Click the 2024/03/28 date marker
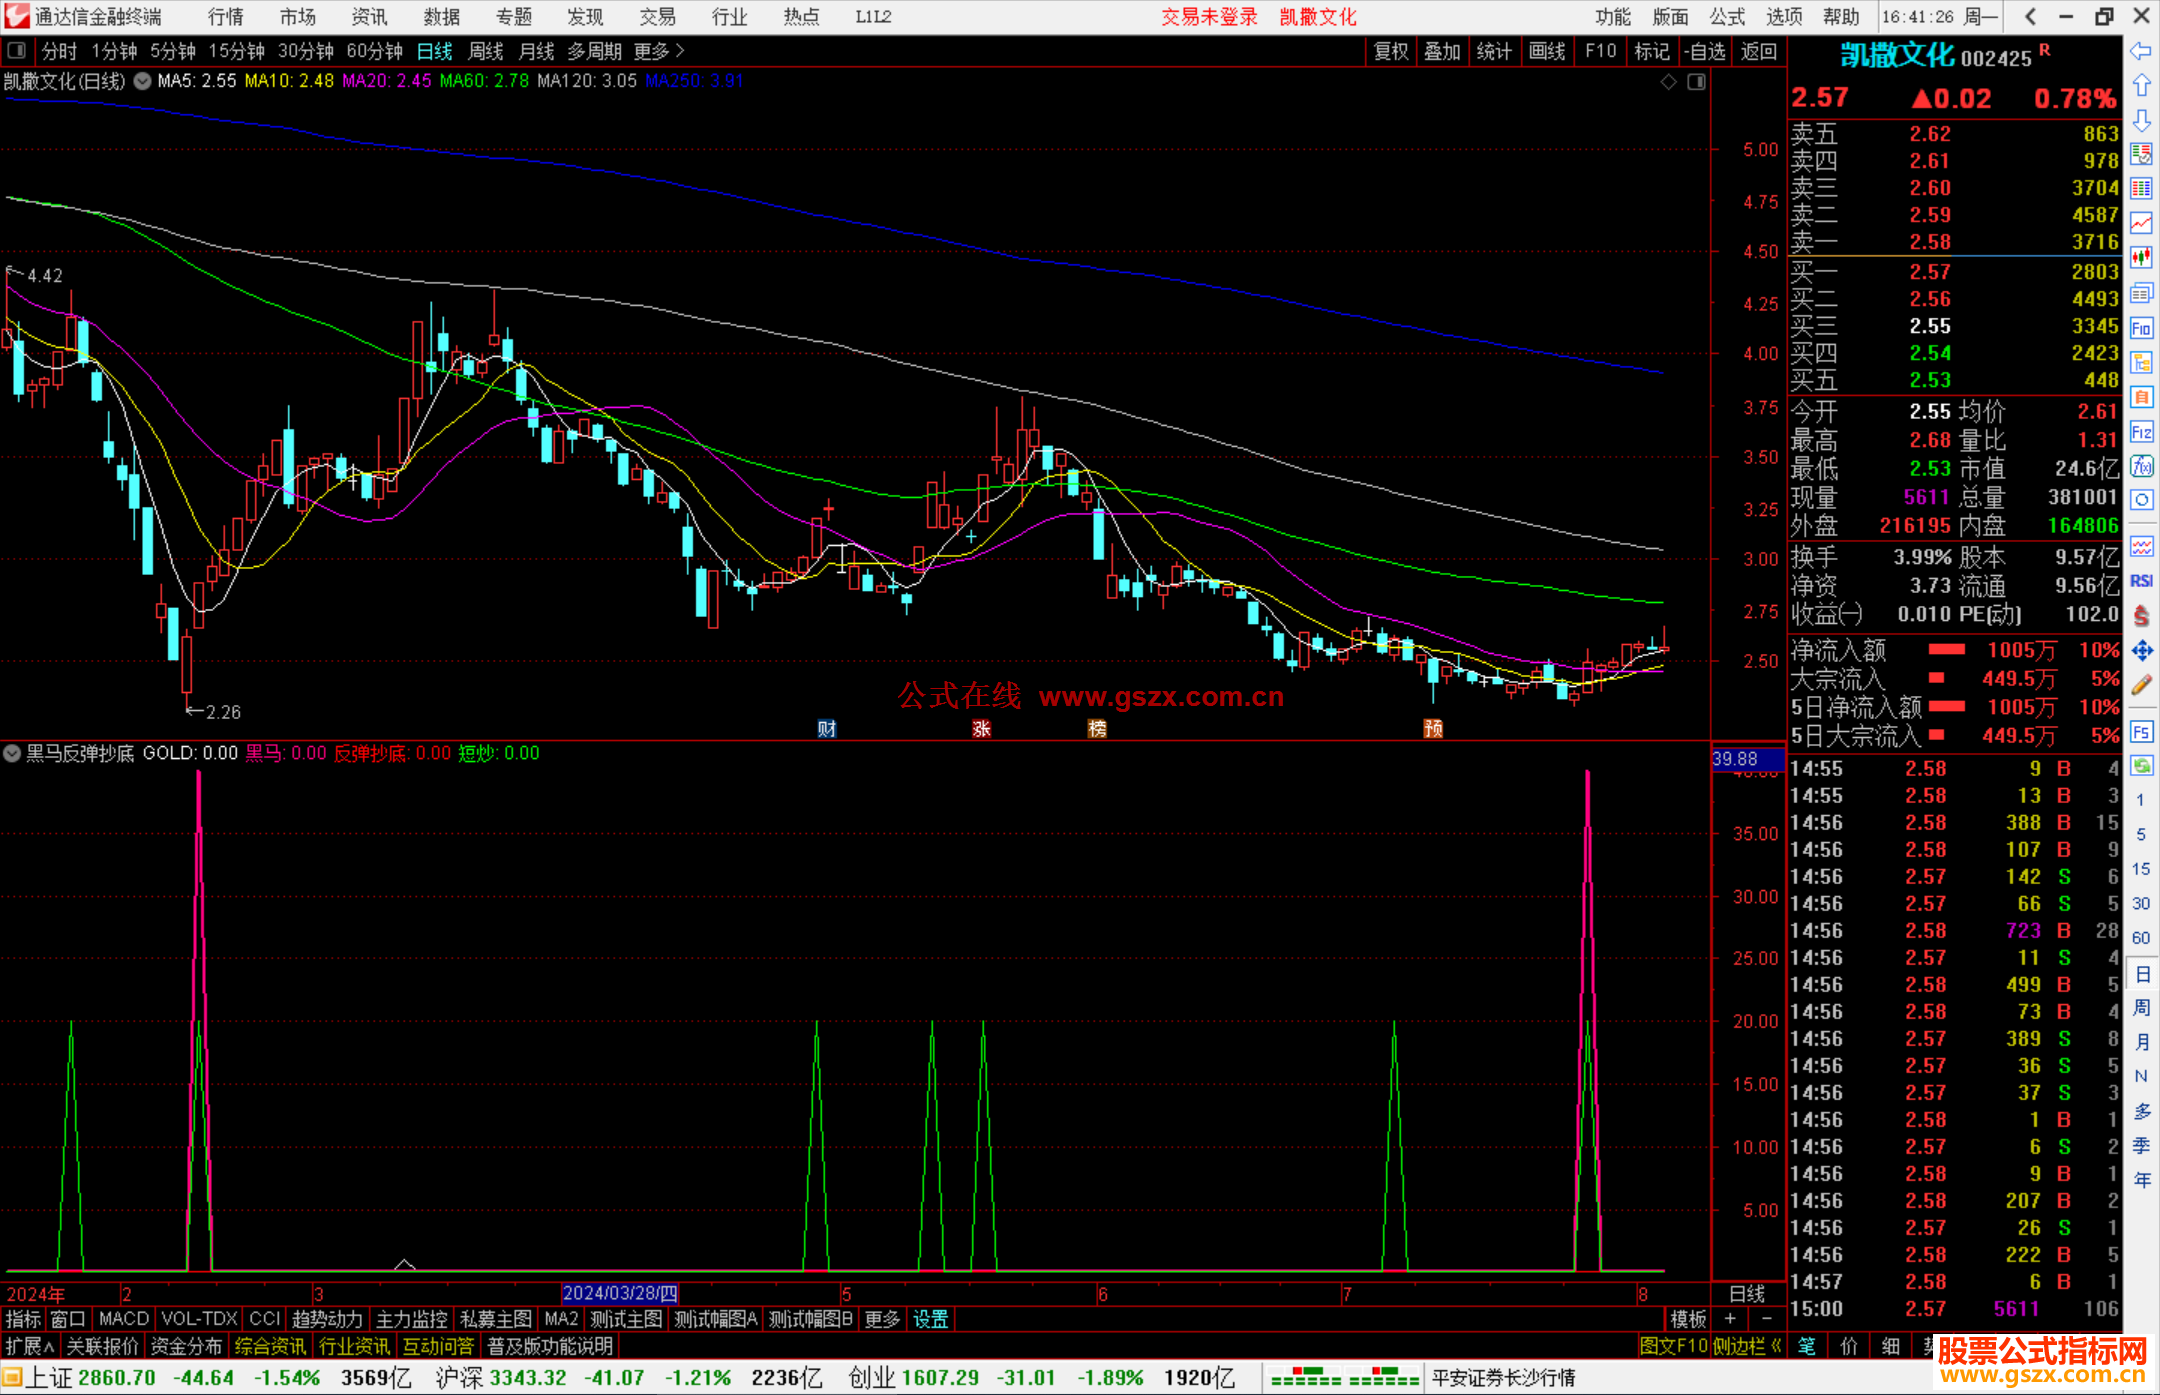 tap(620, 1294)
